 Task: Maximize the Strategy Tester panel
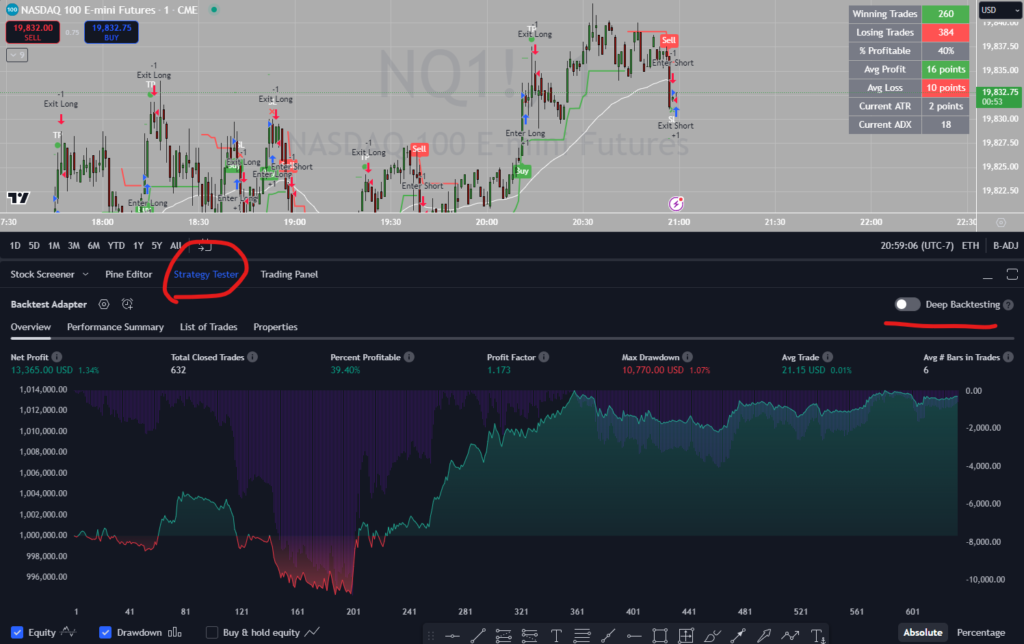(1015, 274)
